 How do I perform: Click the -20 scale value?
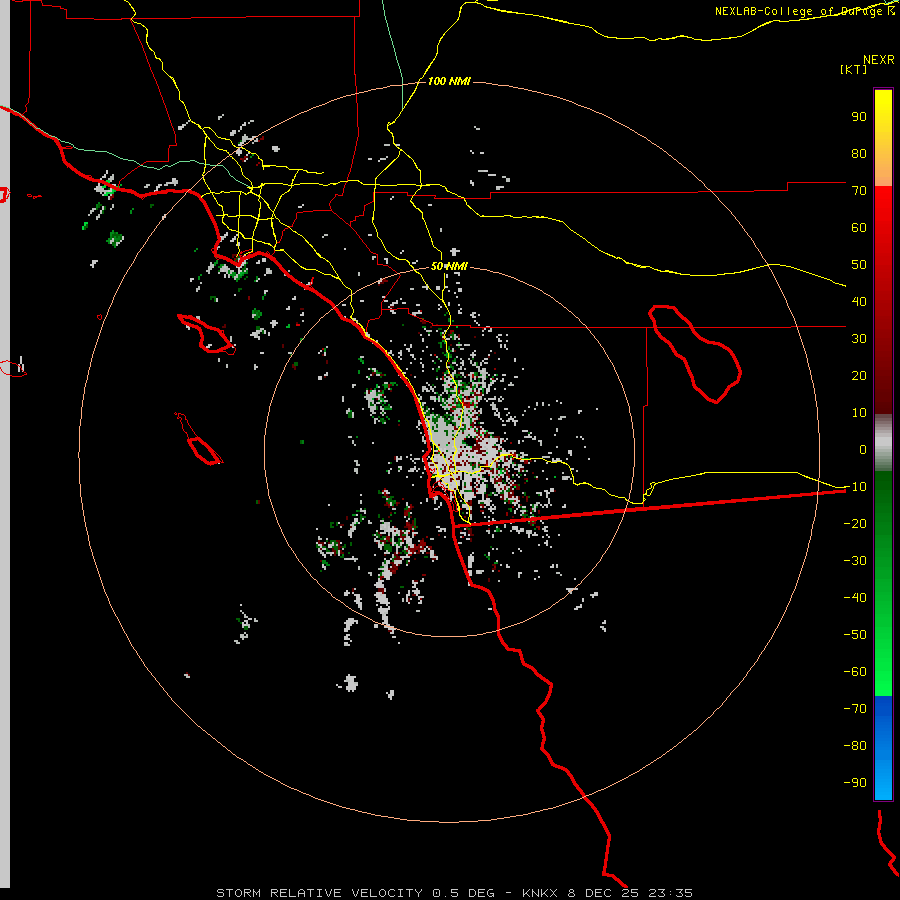[855, 524]
